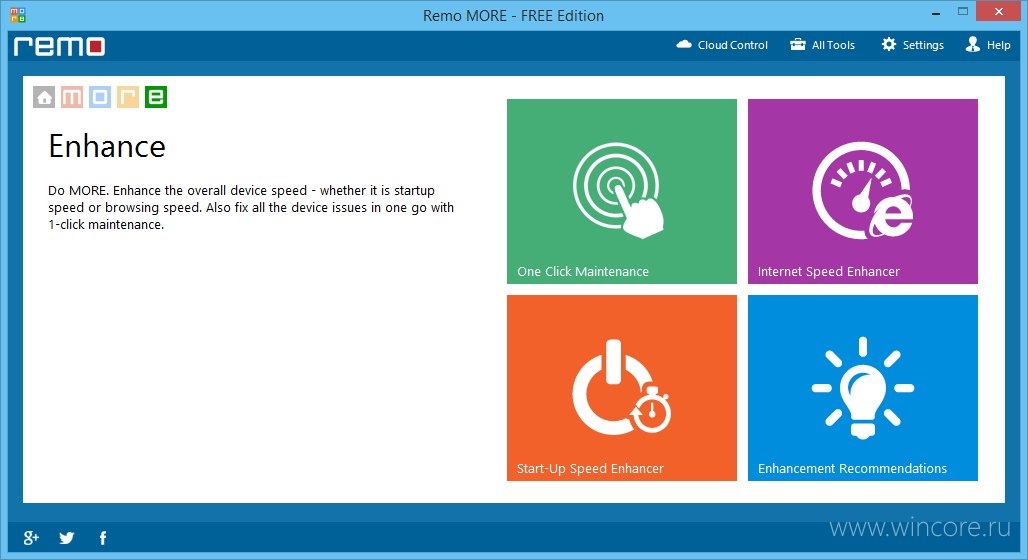Open the Twitter bird icon
The width and height of the screenshot is (1028, 560).
67,538
